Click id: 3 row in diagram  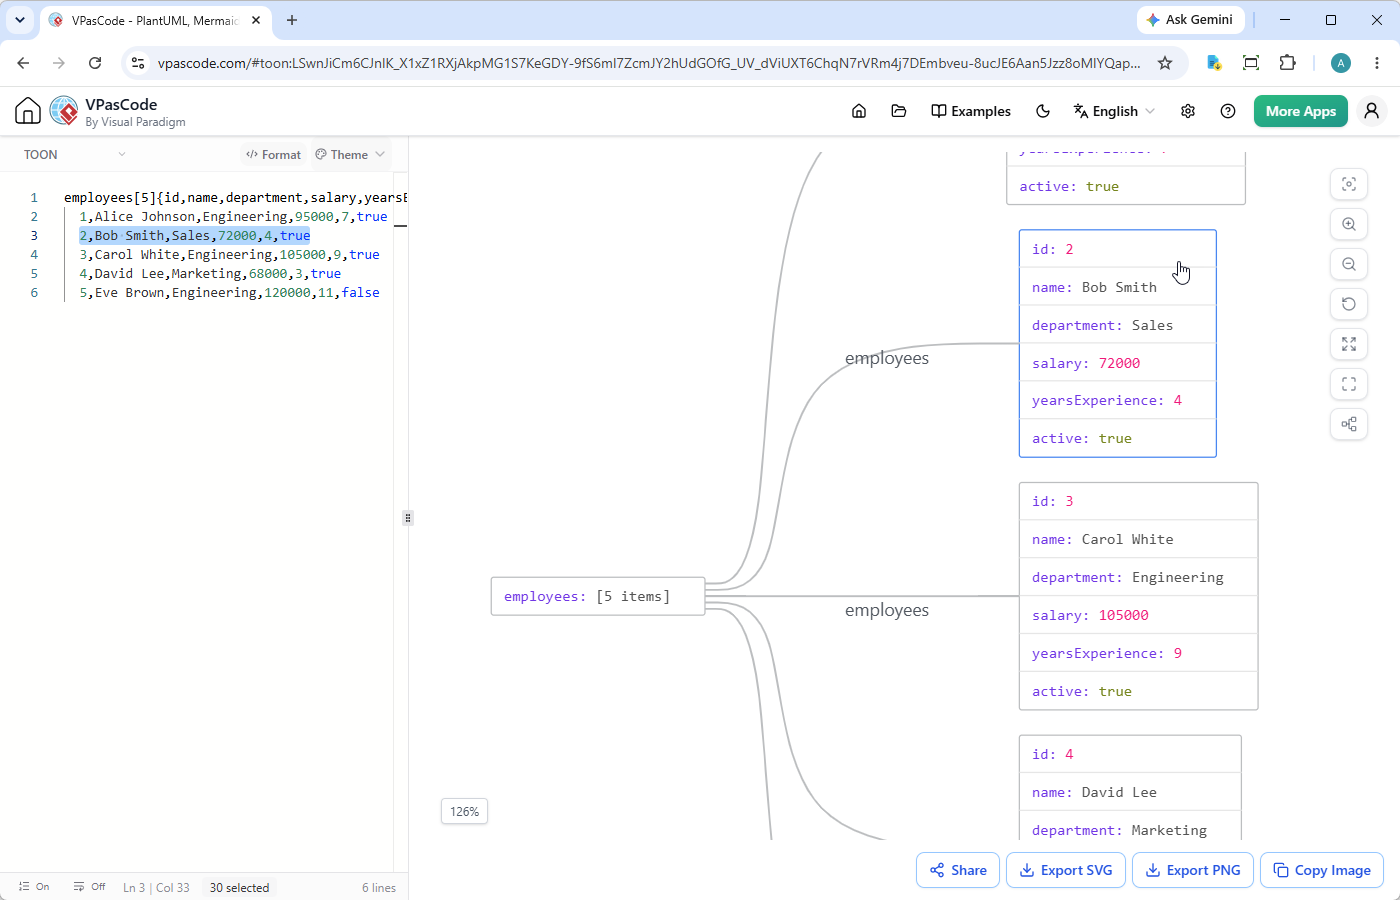tap(1138, 501)
